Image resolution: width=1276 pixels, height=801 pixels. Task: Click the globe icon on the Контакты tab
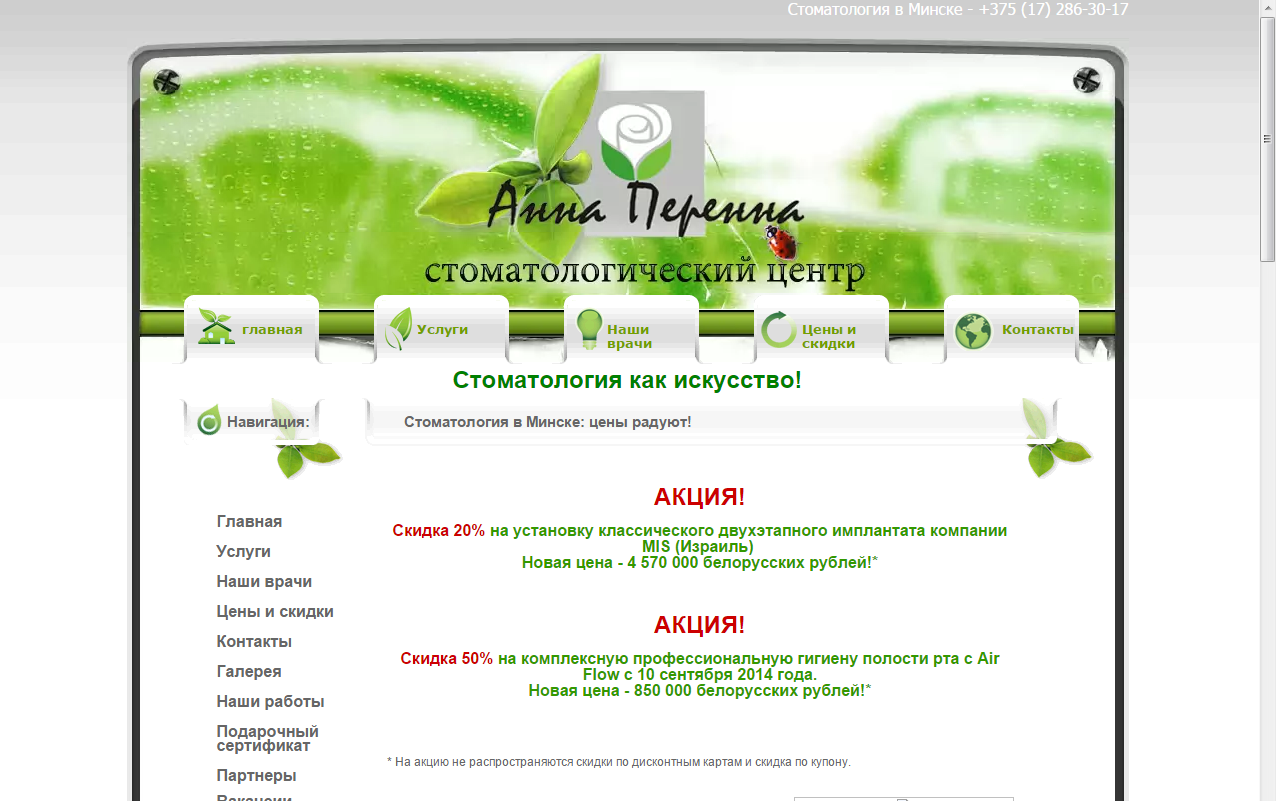coord(973,331)
